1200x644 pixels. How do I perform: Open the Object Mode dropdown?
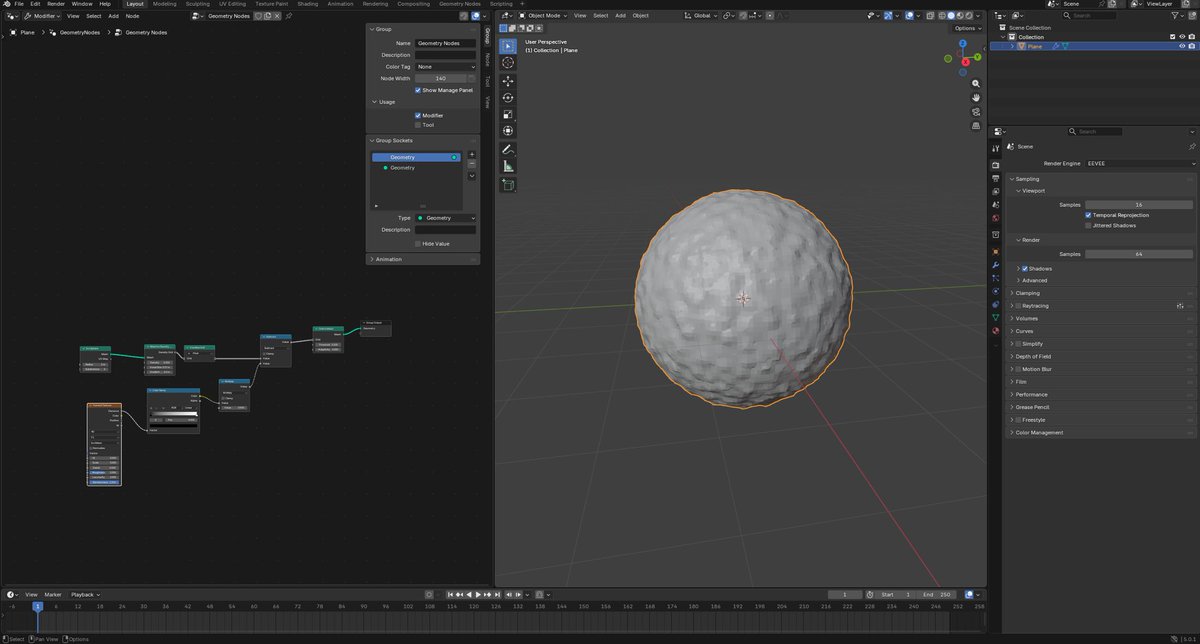click(x=545, y=16)
